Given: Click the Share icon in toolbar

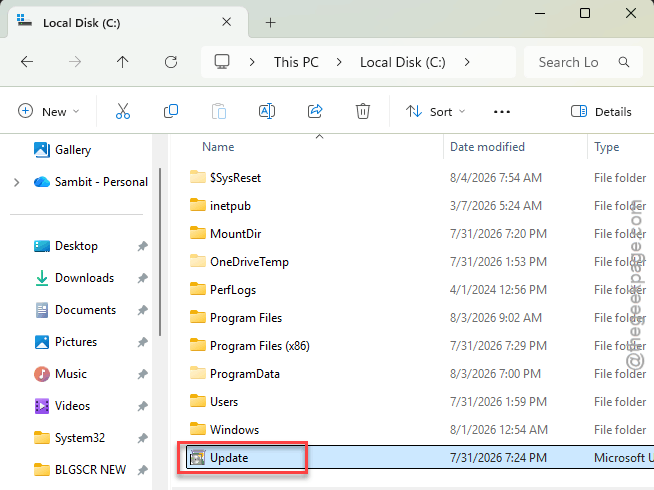Looking at the screenshot, I should point(315,111).
